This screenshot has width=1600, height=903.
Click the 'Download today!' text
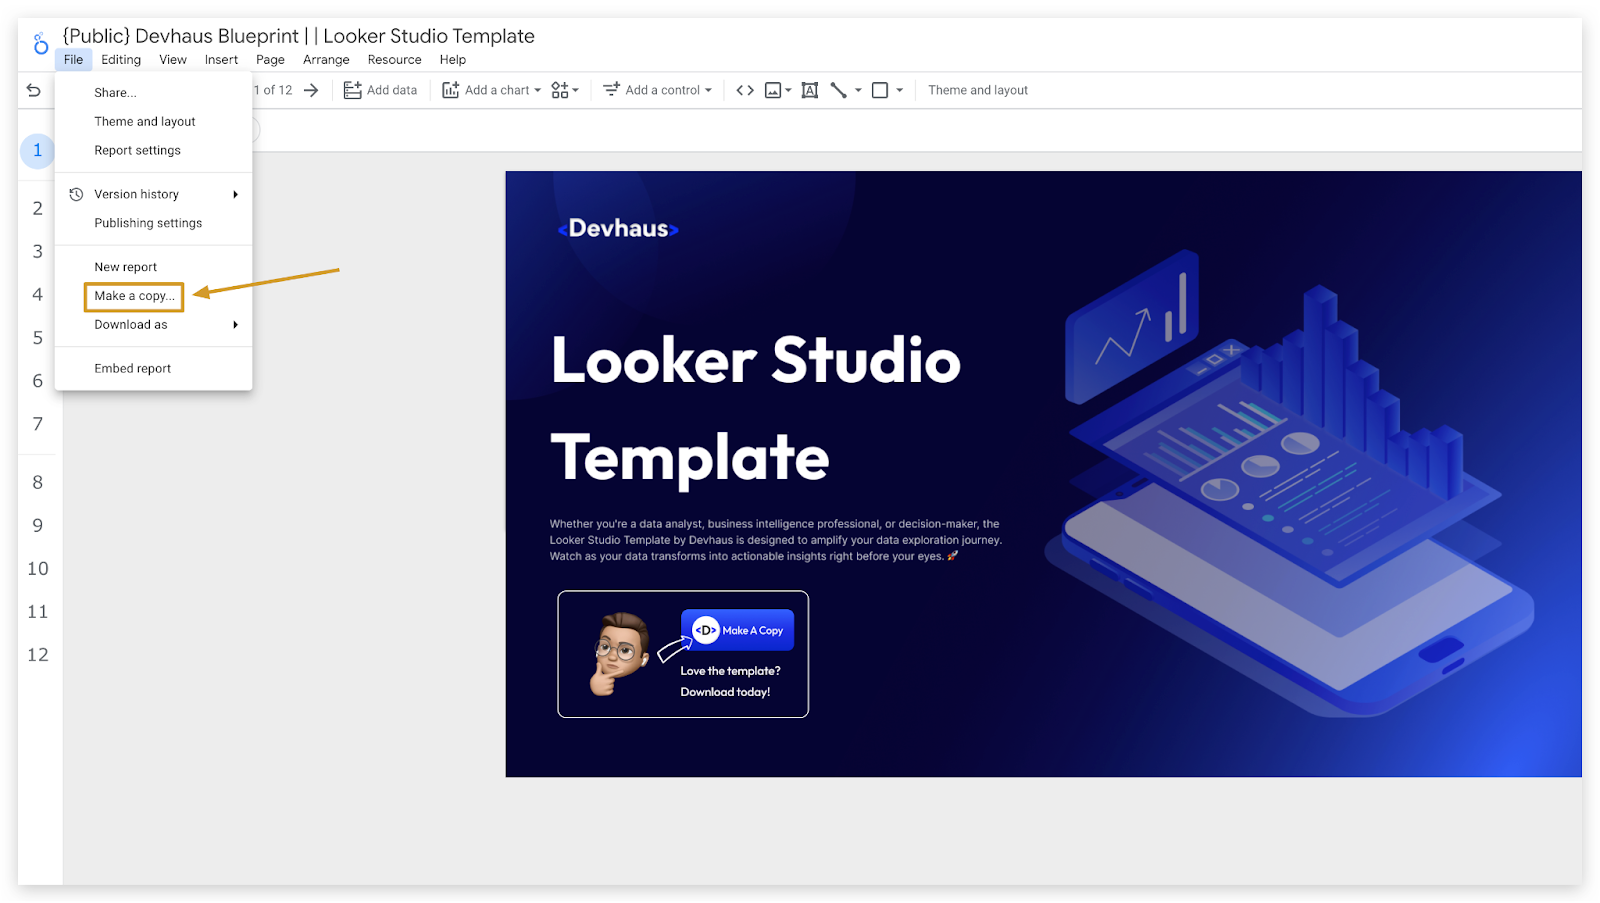point(725,692)
